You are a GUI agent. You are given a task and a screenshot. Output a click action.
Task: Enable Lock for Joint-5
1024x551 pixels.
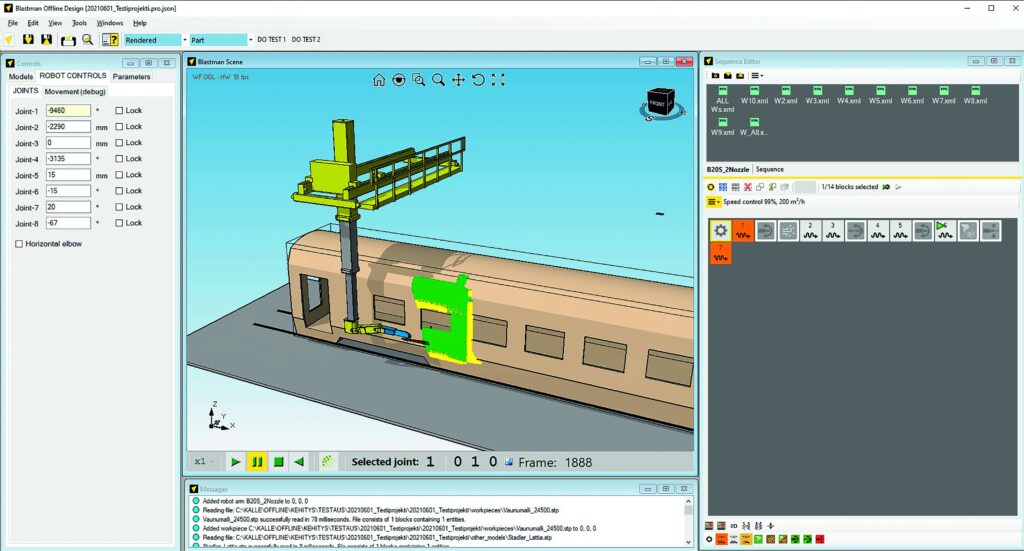pos(119,175)
